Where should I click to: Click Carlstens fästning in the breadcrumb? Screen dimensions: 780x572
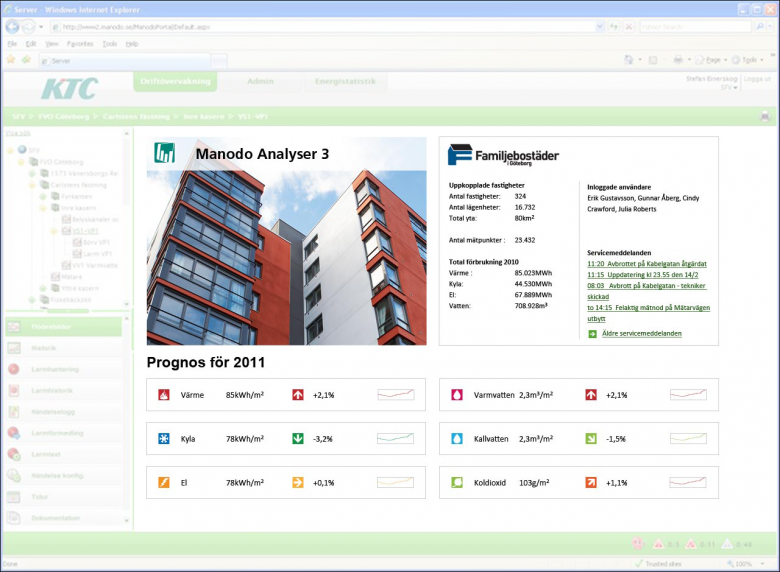pyautogui.click(x=136, y=117)
